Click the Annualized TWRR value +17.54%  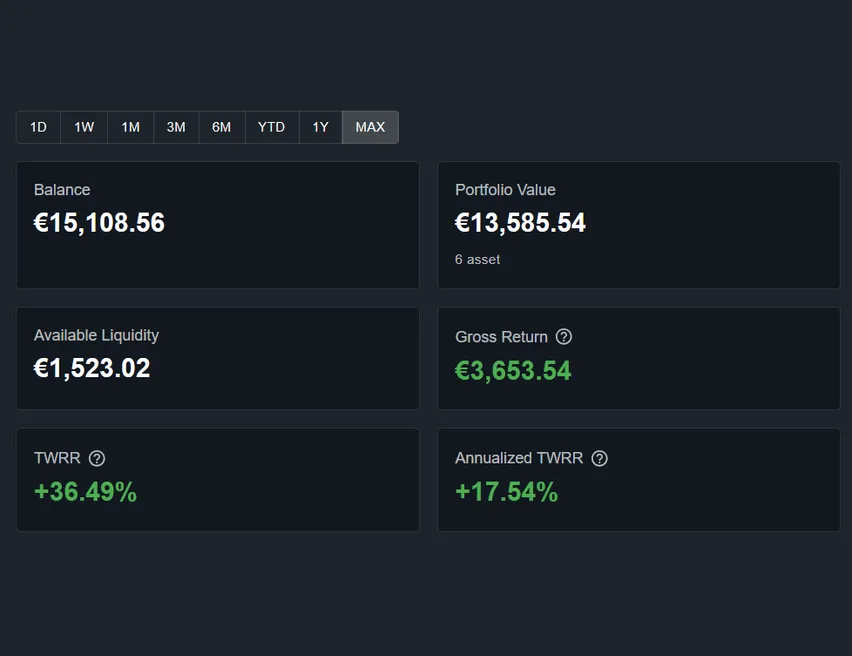(506, 492)
